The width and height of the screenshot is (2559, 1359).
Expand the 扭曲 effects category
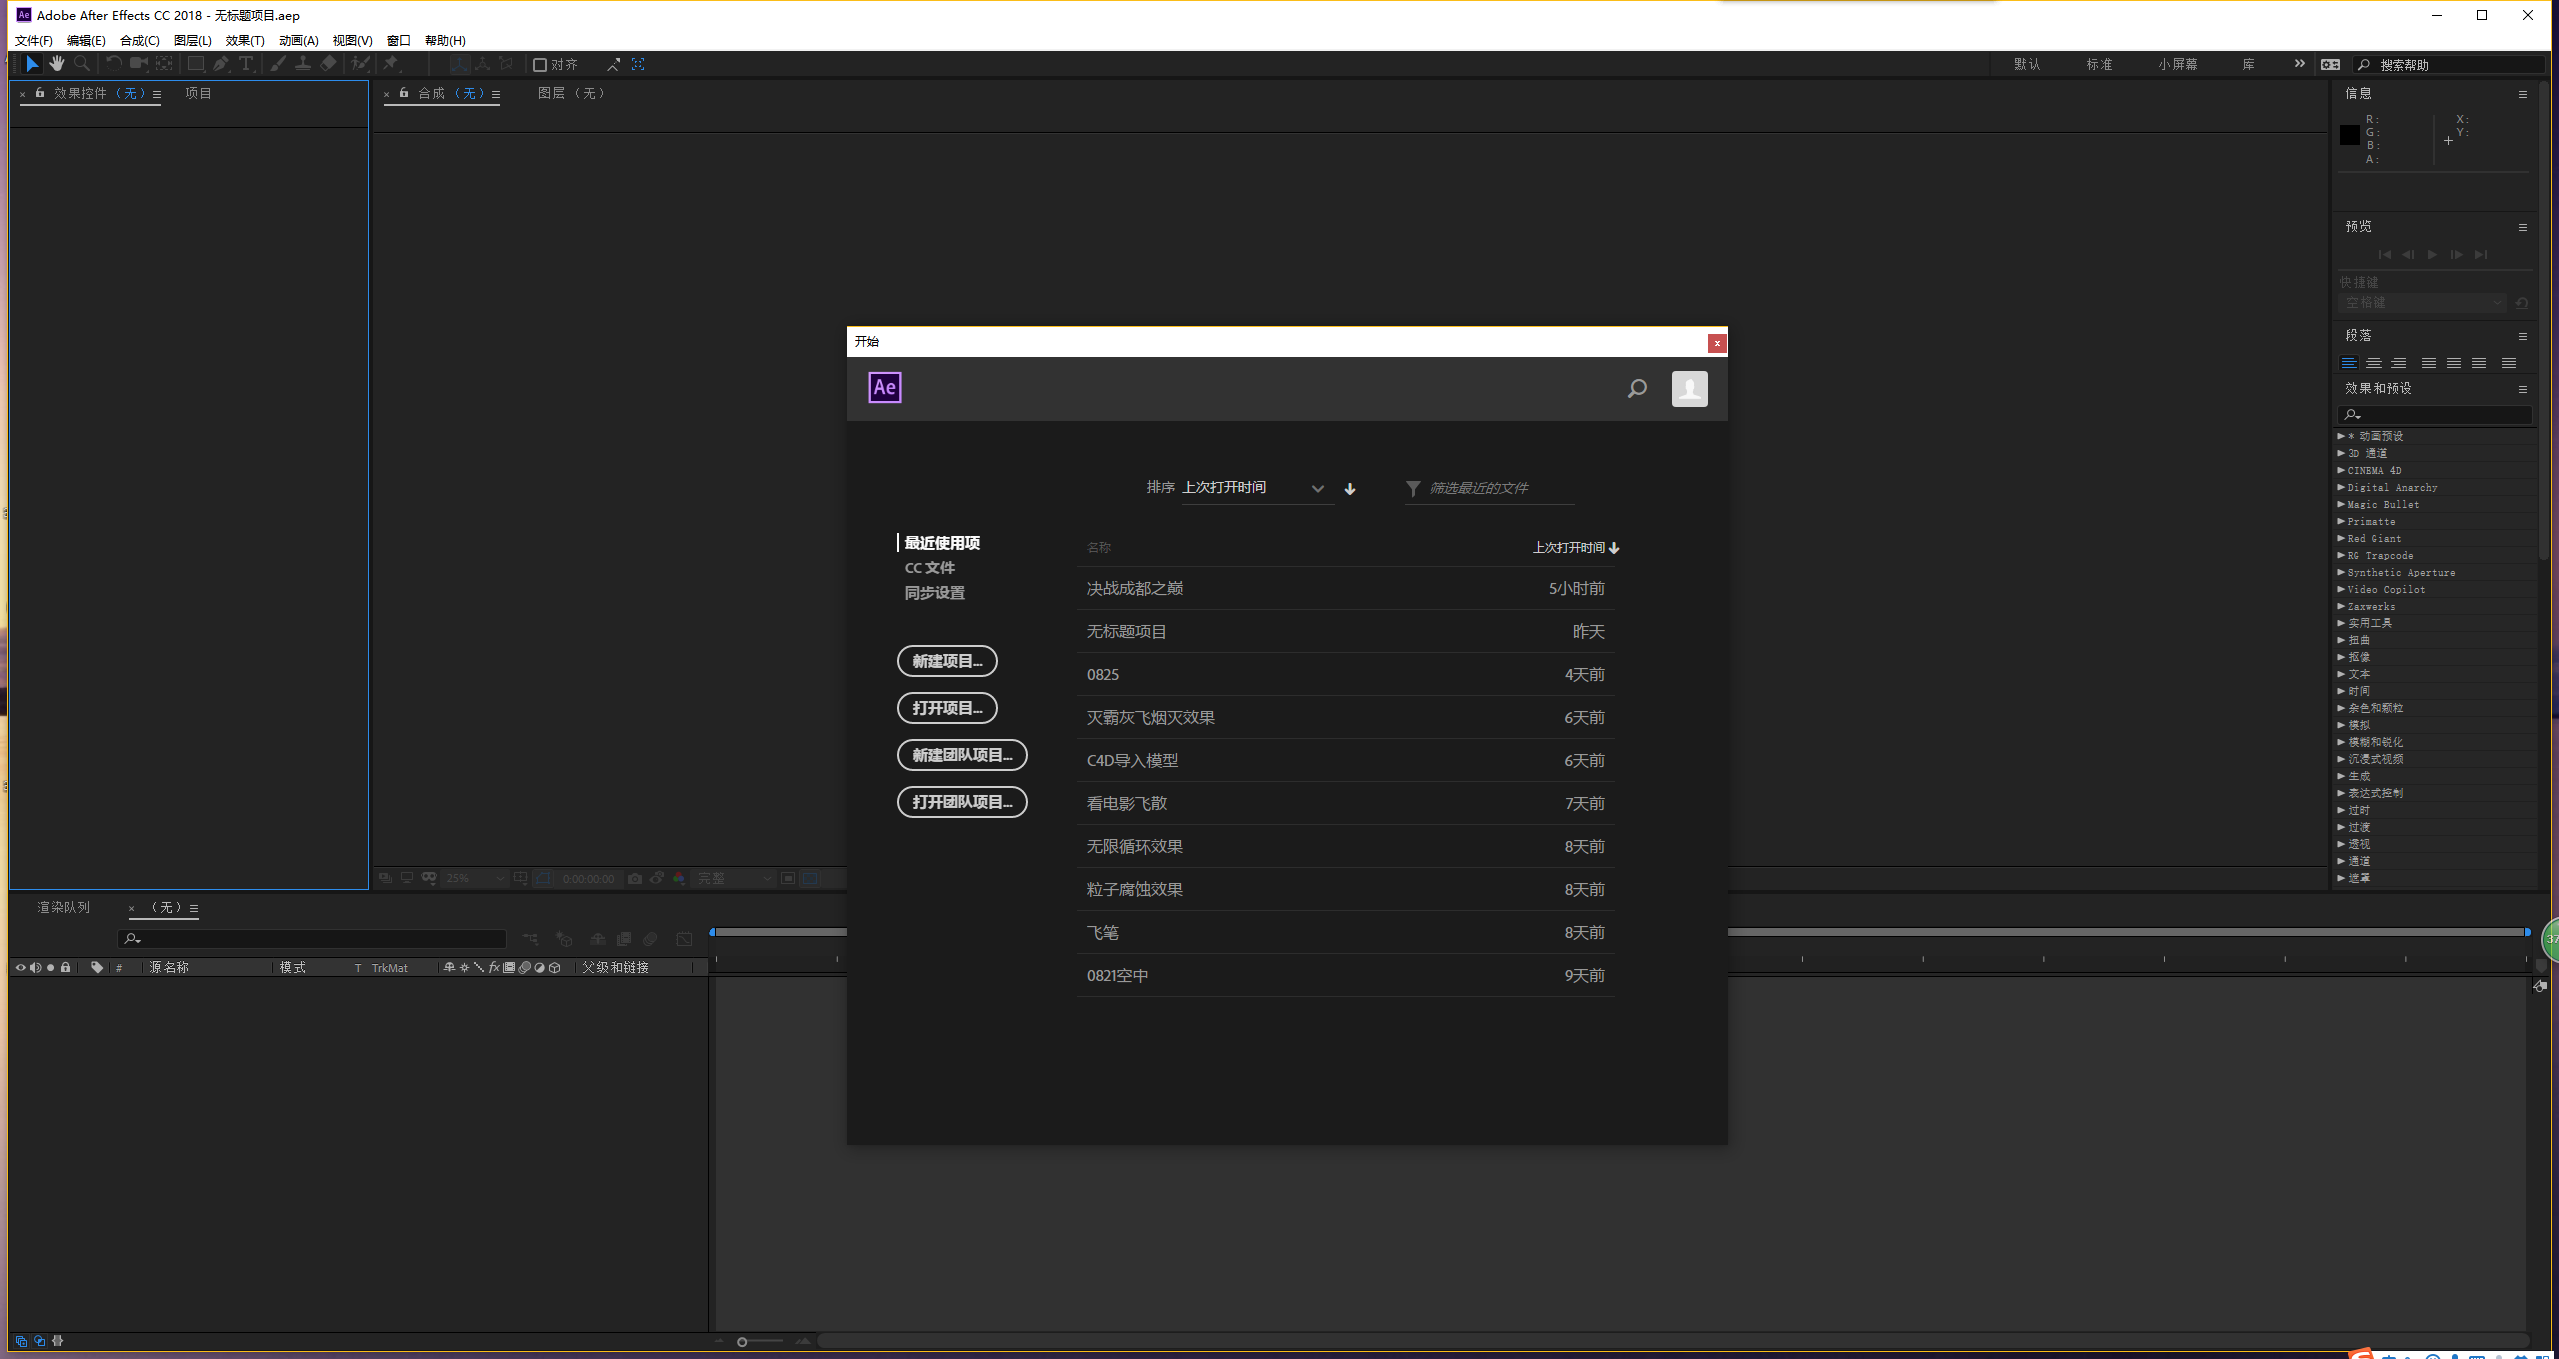[2341, 640]
